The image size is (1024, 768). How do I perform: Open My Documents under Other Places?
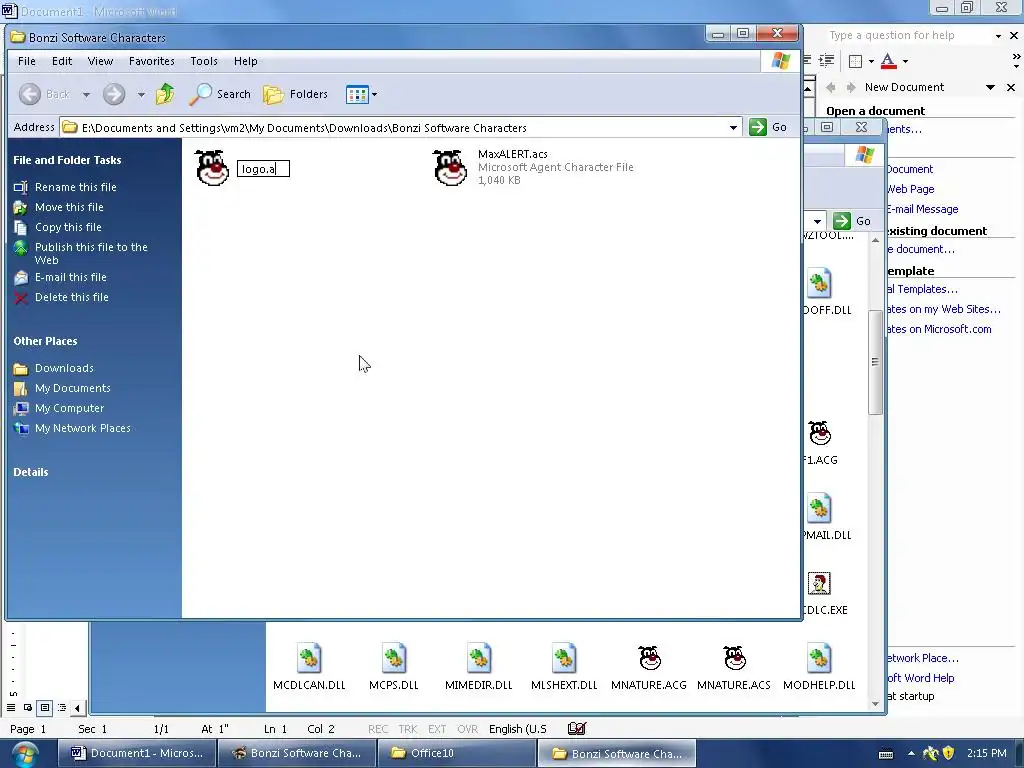click(x=72, y=388)
